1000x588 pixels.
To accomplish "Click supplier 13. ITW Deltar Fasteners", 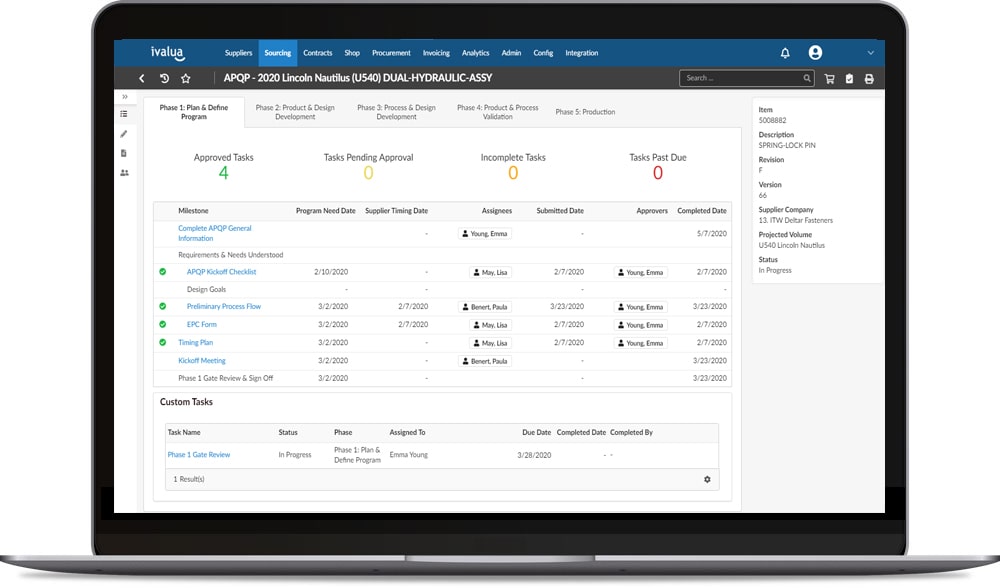I will click(795, 221).
